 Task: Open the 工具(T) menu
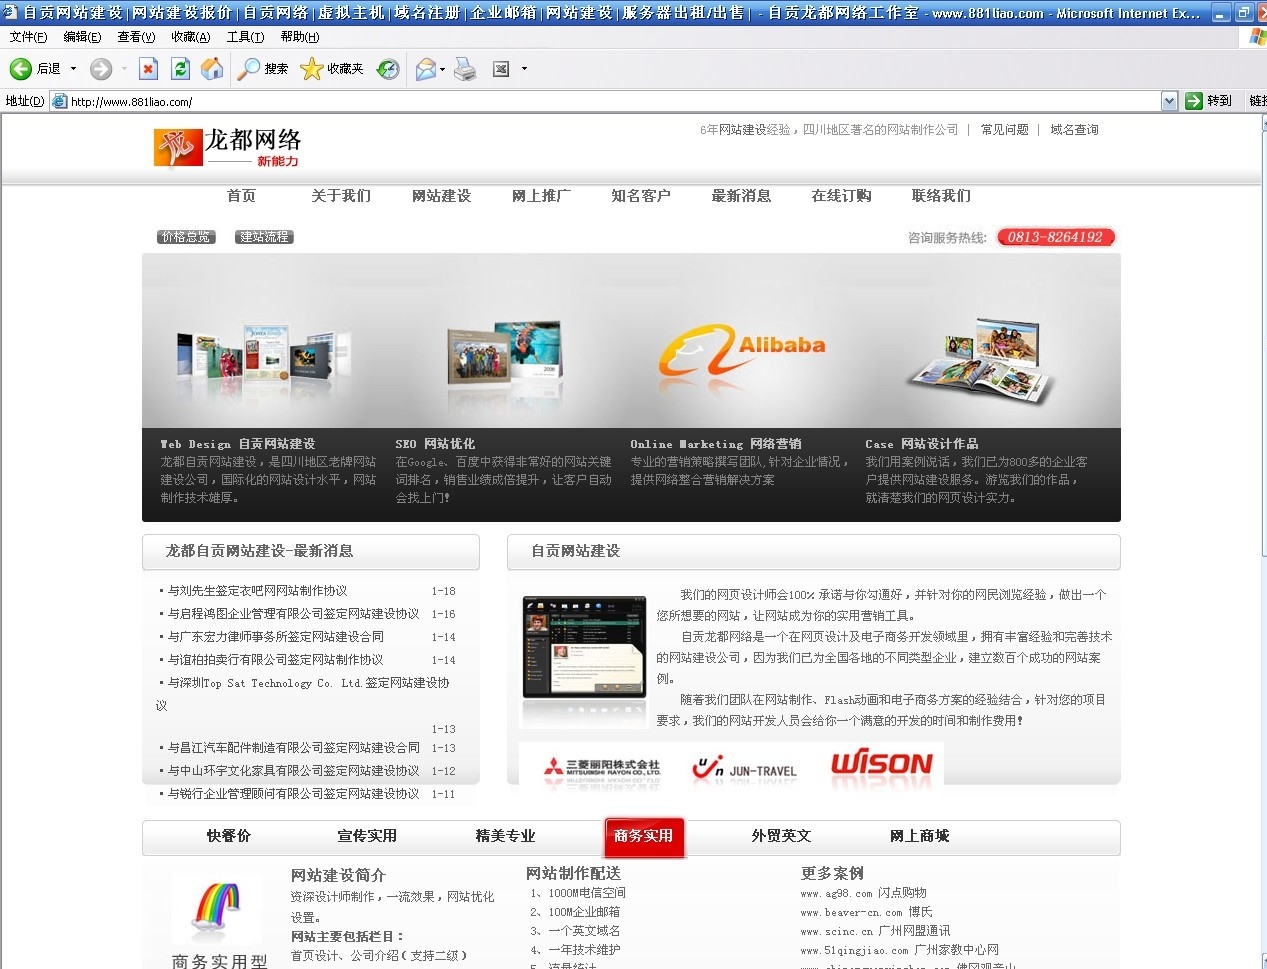(245, 37)
